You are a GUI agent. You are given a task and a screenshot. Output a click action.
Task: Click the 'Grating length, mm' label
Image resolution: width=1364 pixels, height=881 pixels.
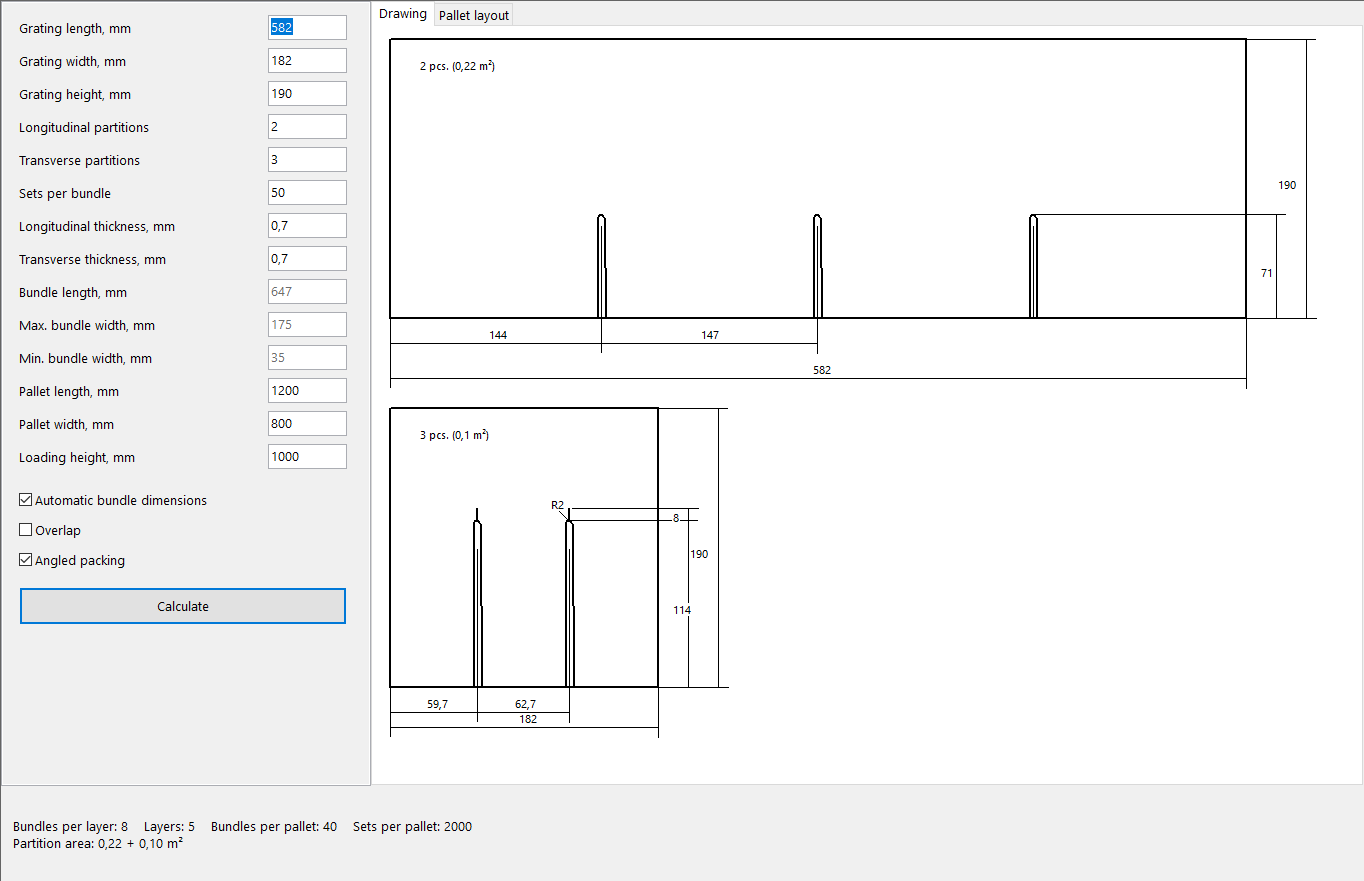(75, 29)
